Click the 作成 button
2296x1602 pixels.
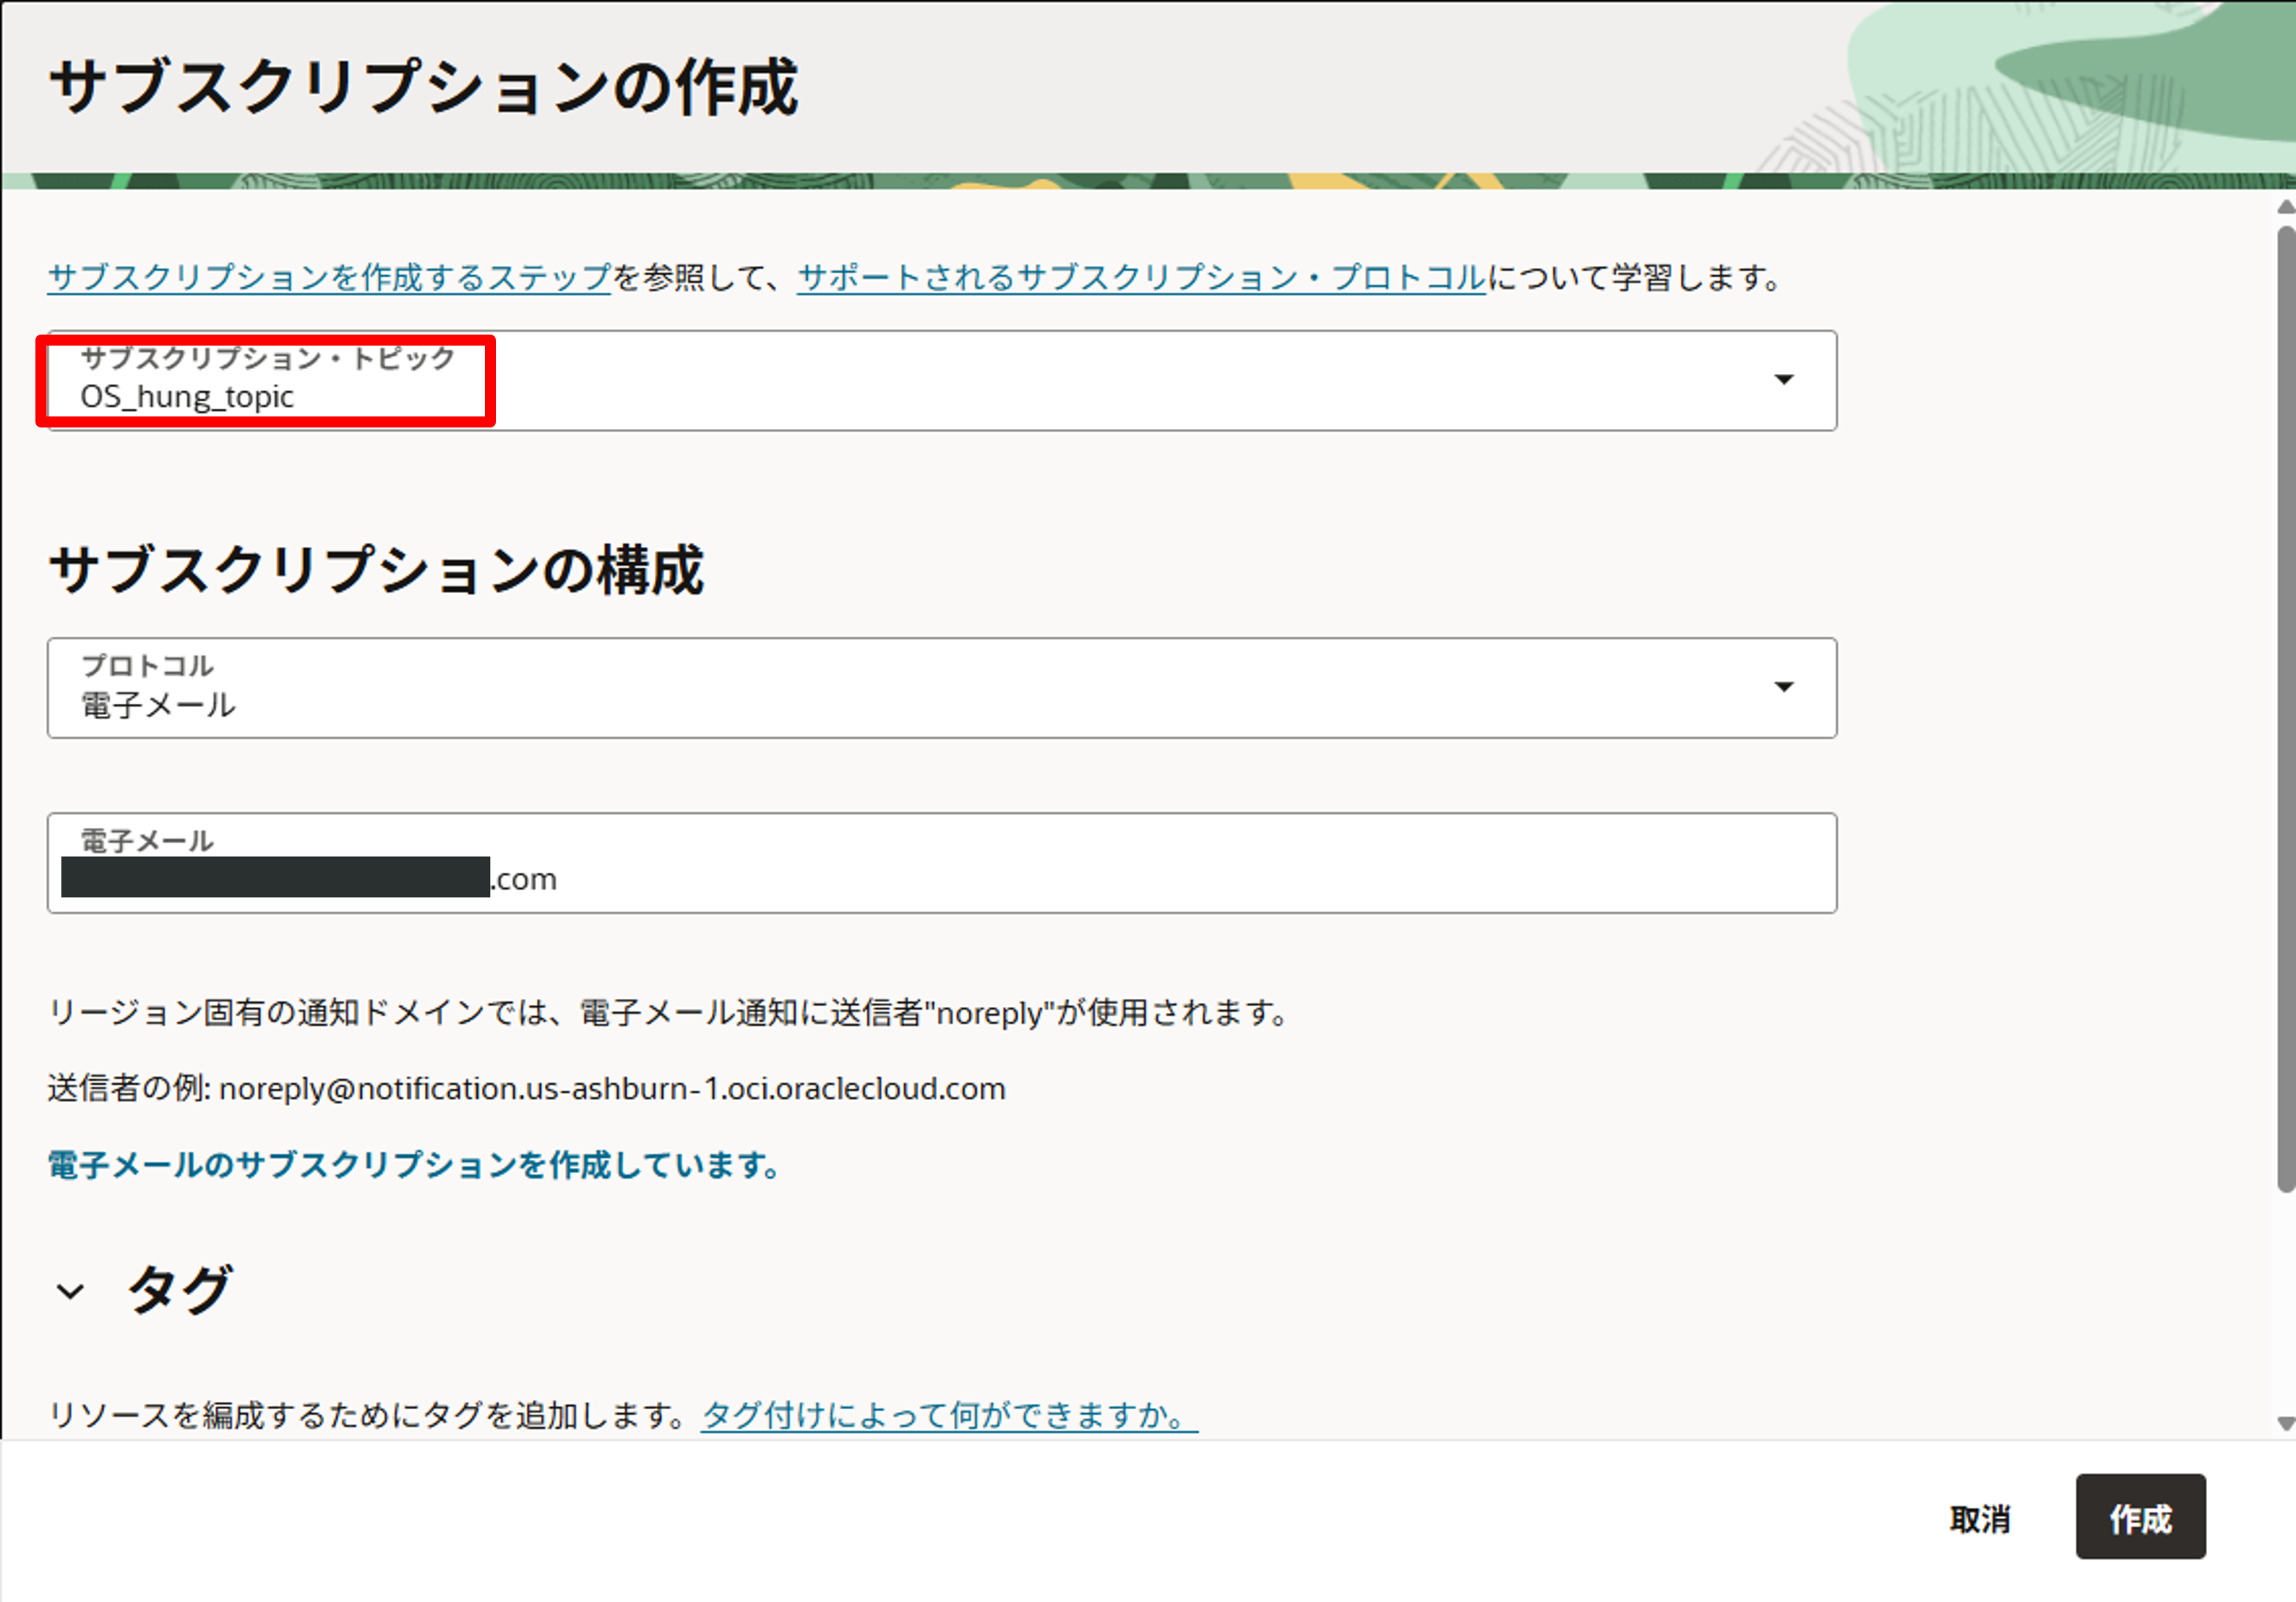click(2139, 1519)
